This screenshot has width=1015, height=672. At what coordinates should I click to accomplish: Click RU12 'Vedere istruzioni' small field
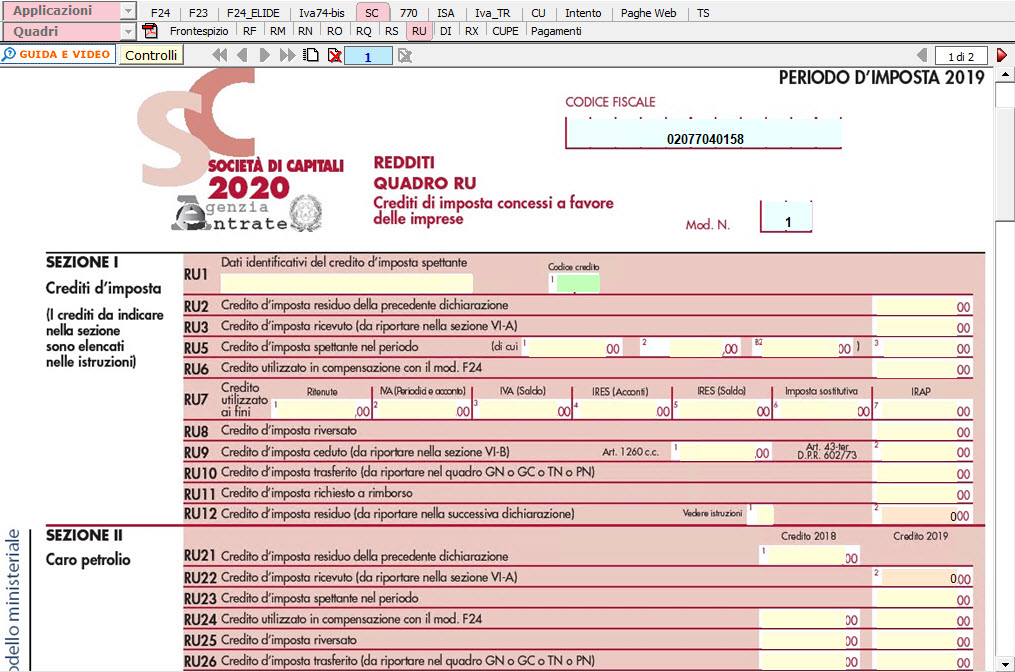coord(764,514)
